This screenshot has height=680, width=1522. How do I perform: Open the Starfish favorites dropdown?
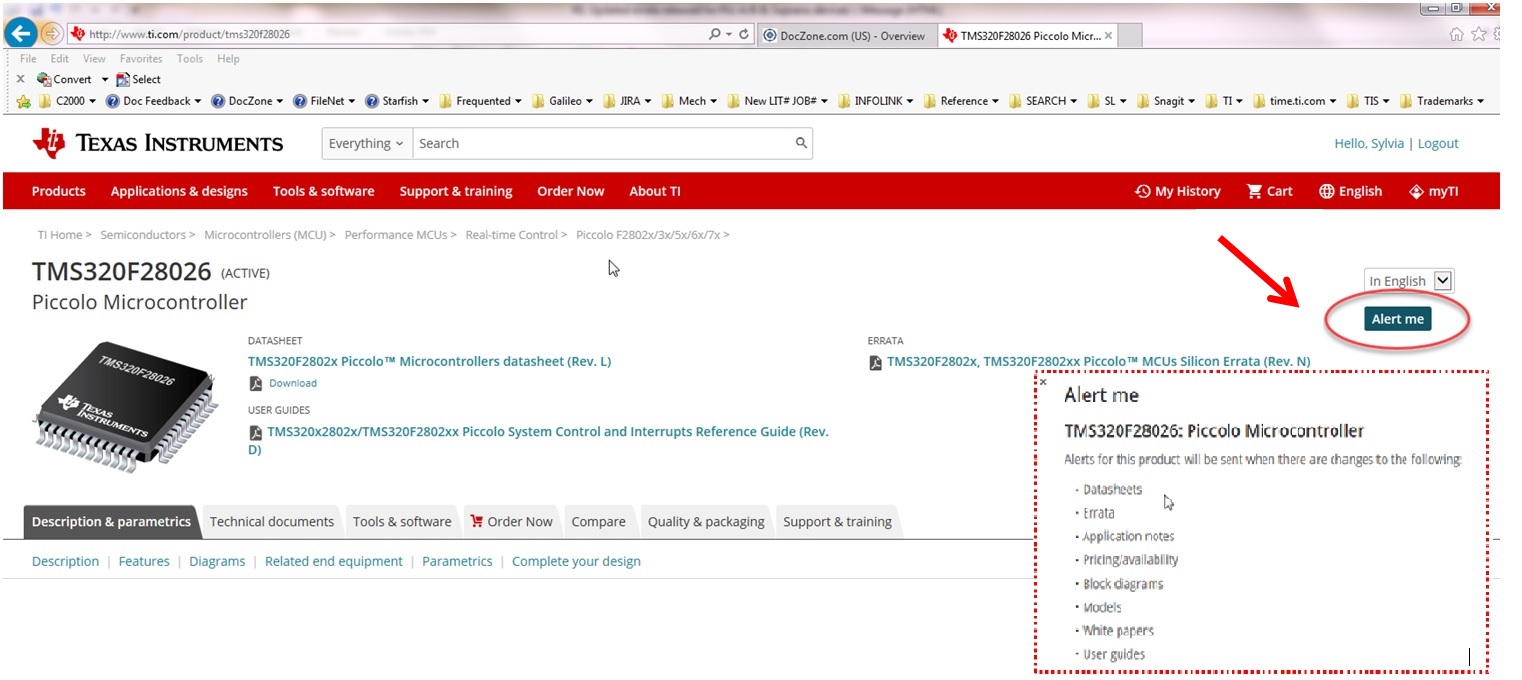click(397, 101)
